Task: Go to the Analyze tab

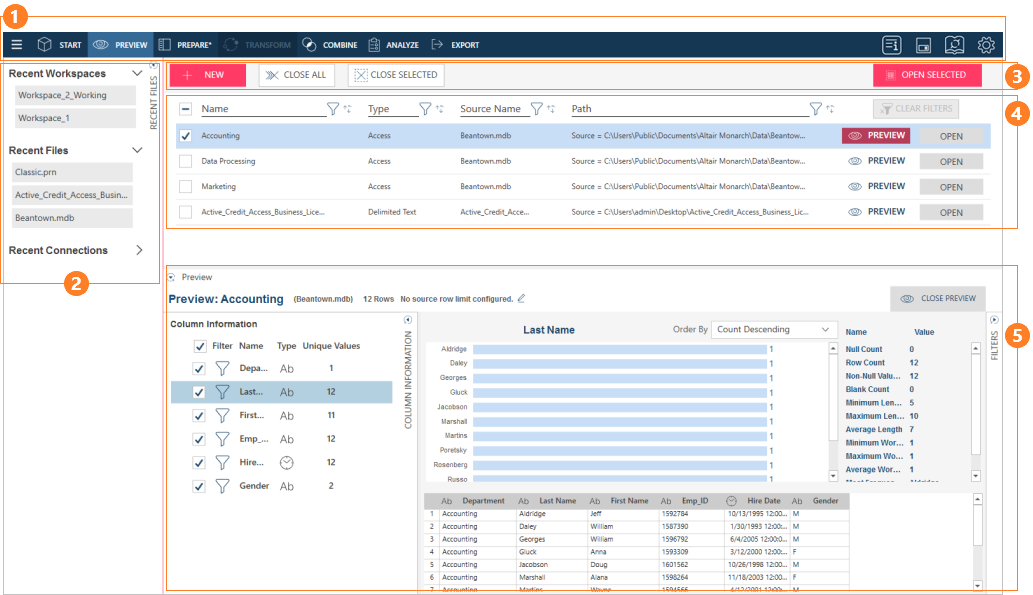Action: [x=393, y=45]
